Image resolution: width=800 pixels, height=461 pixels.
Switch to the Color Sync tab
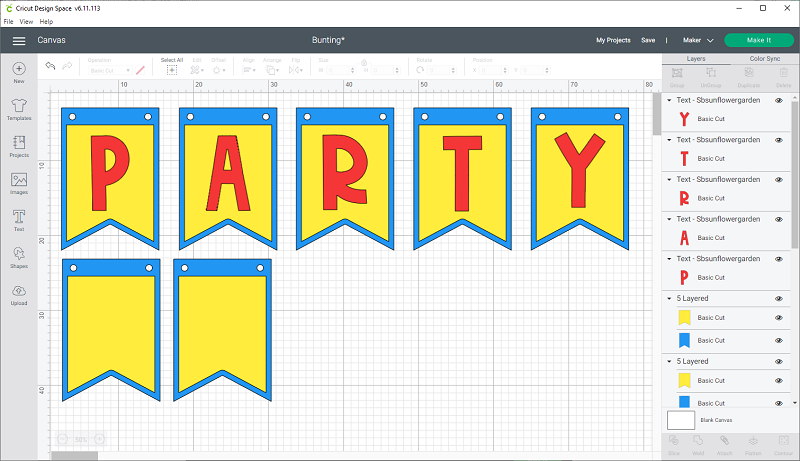click(x=764, y=59)
